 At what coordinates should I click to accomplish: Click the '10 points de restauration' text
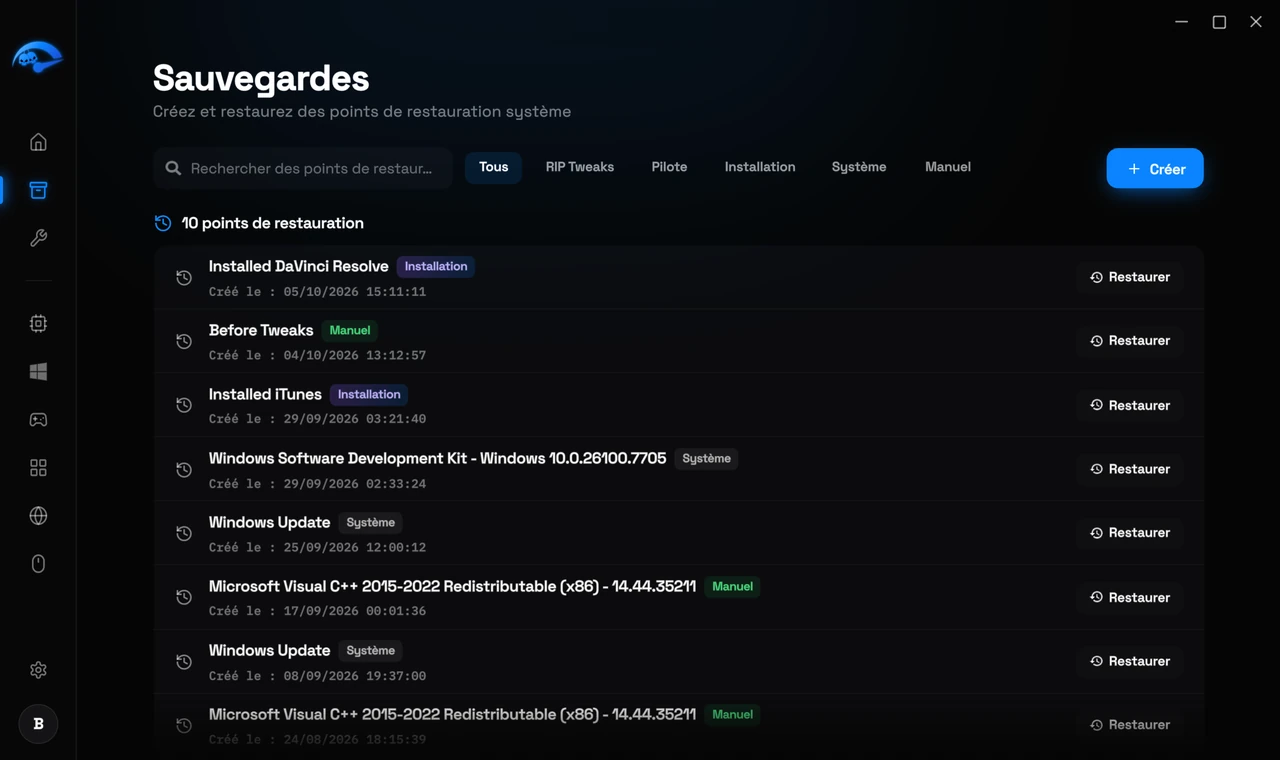[x=273, y=223]
